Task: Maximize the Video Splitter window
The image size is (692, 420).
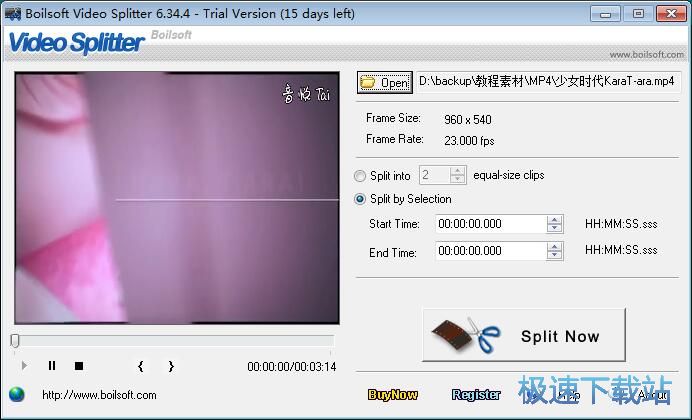Action: [x=638, y=14]
